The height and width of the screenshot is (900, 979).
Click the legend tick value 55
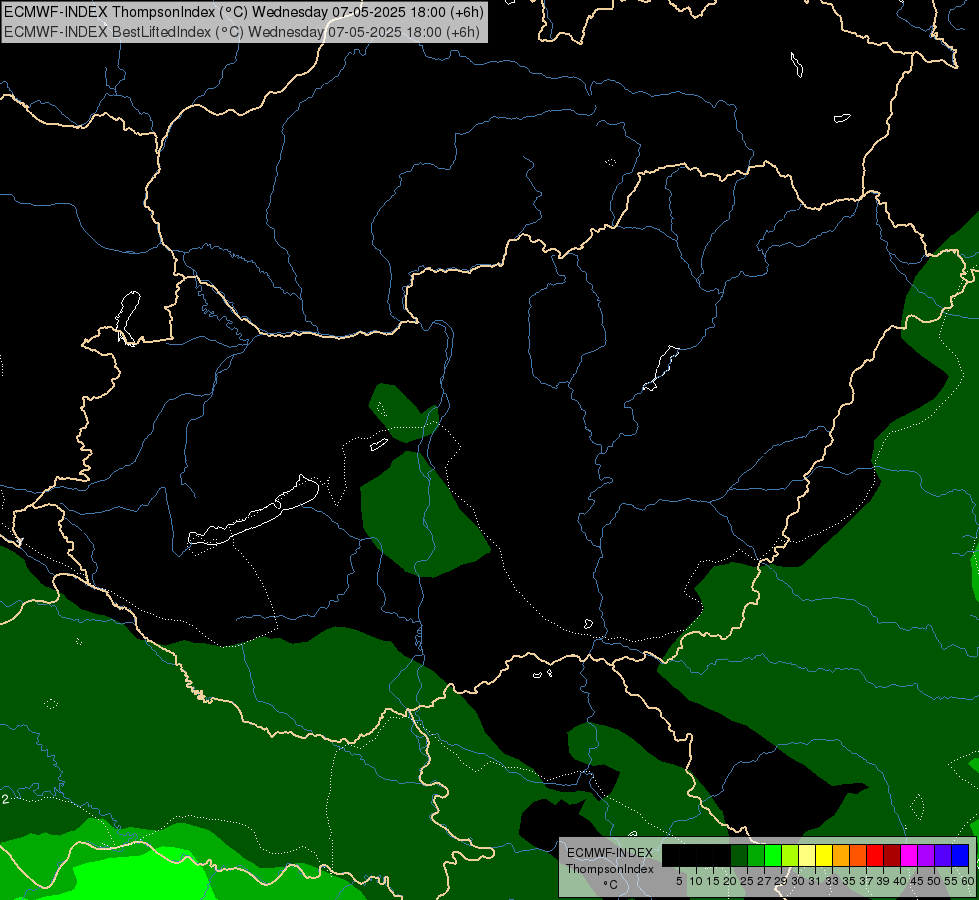tap(952, 881)
